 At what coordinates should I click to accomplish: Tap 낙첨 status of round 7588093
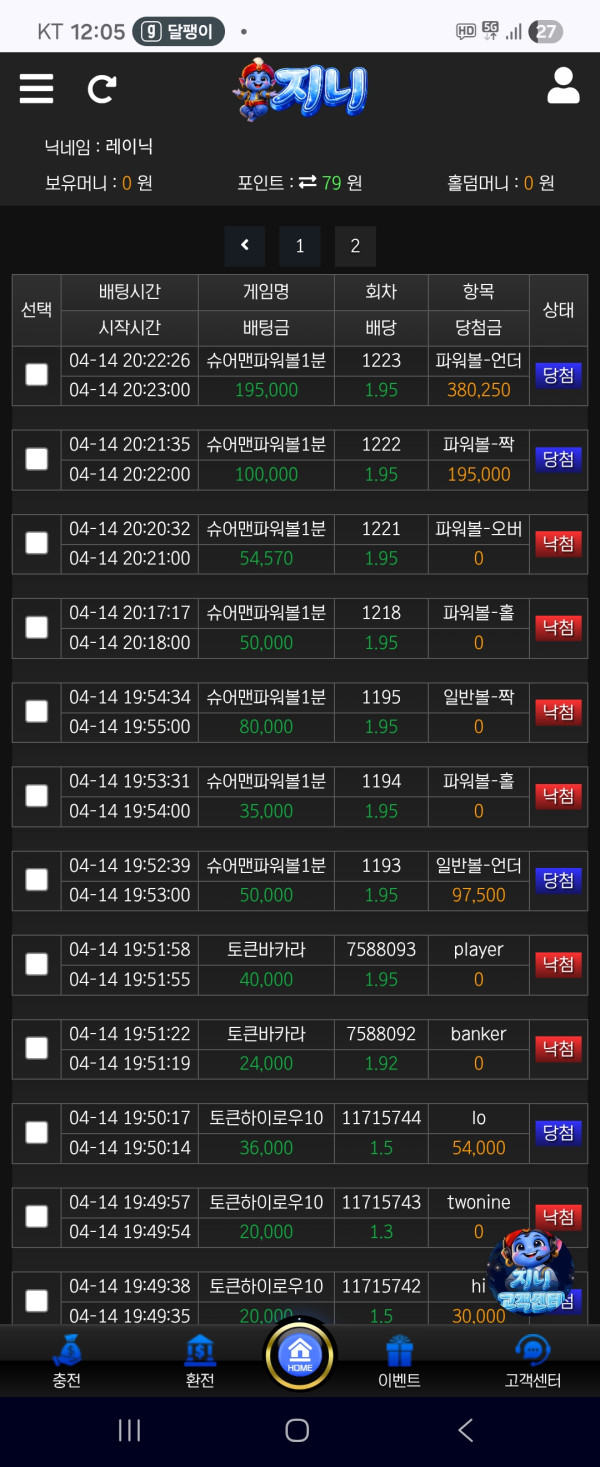pyautogui.click(x=559, y=964)
